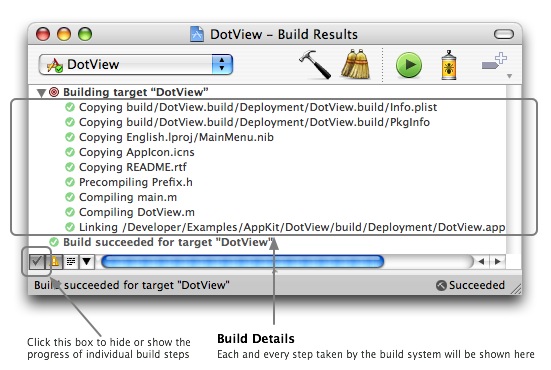The height and width of the screenshot is (370, 551).
Task: Click the yellow minimize window button
Action: pyautogui.click(x=64, y=34)
